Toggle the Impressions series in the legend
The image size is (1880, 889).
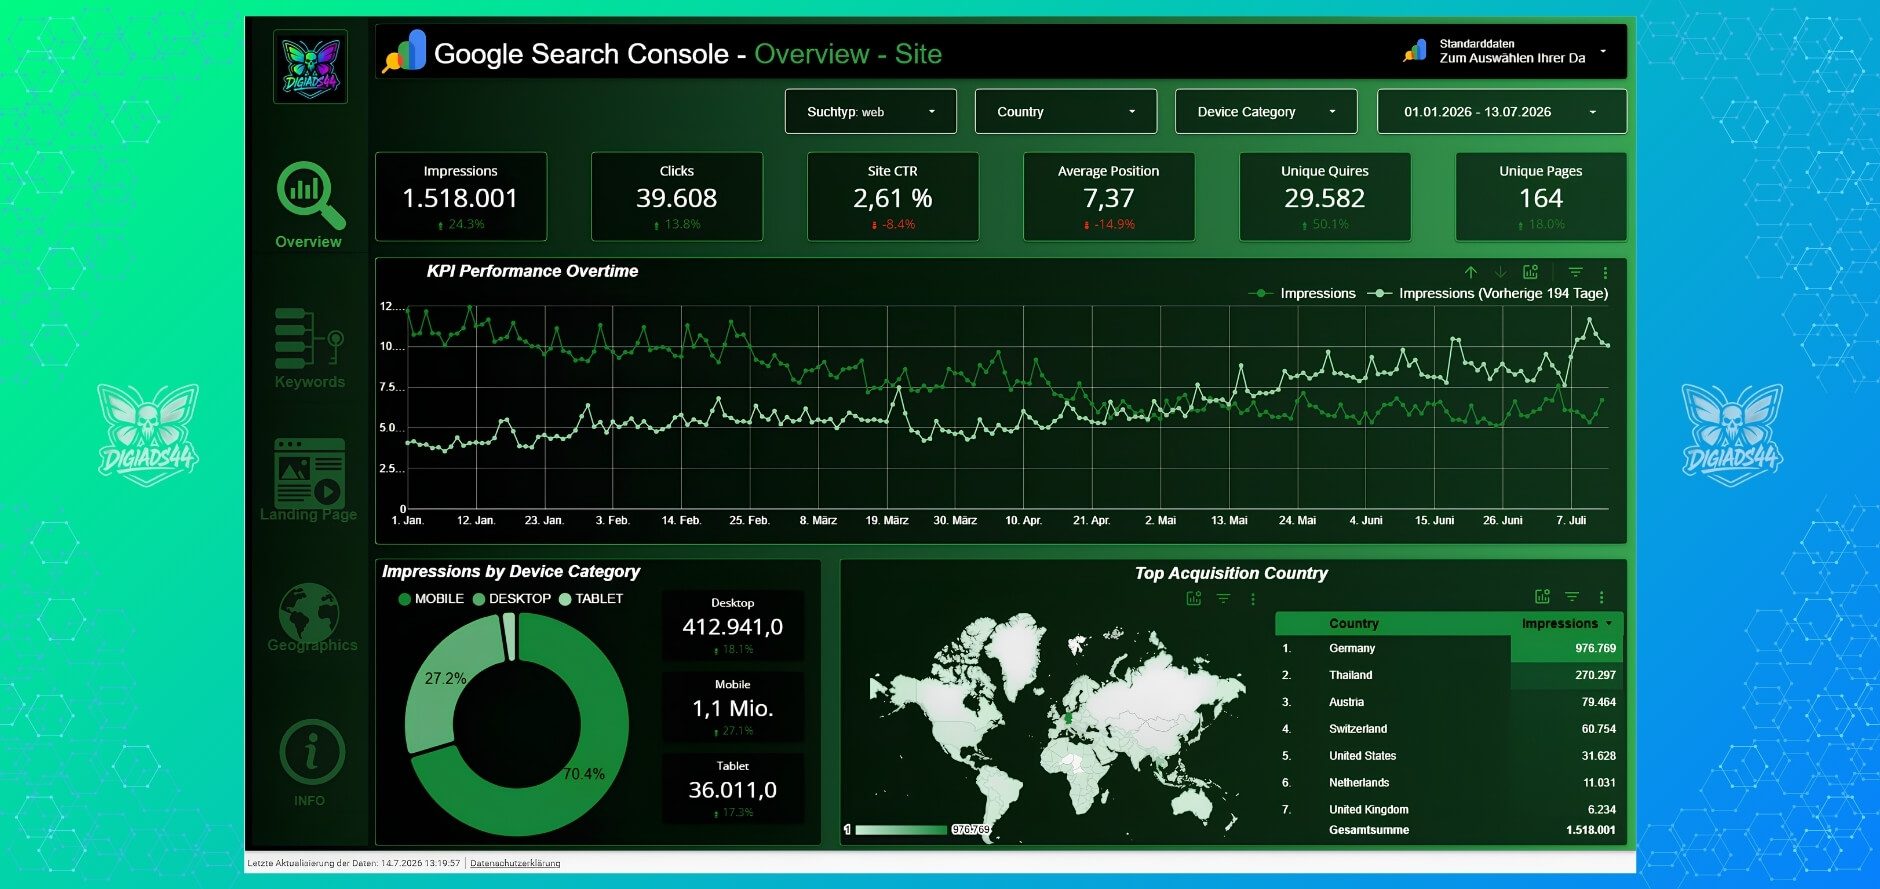[1303, 293]
